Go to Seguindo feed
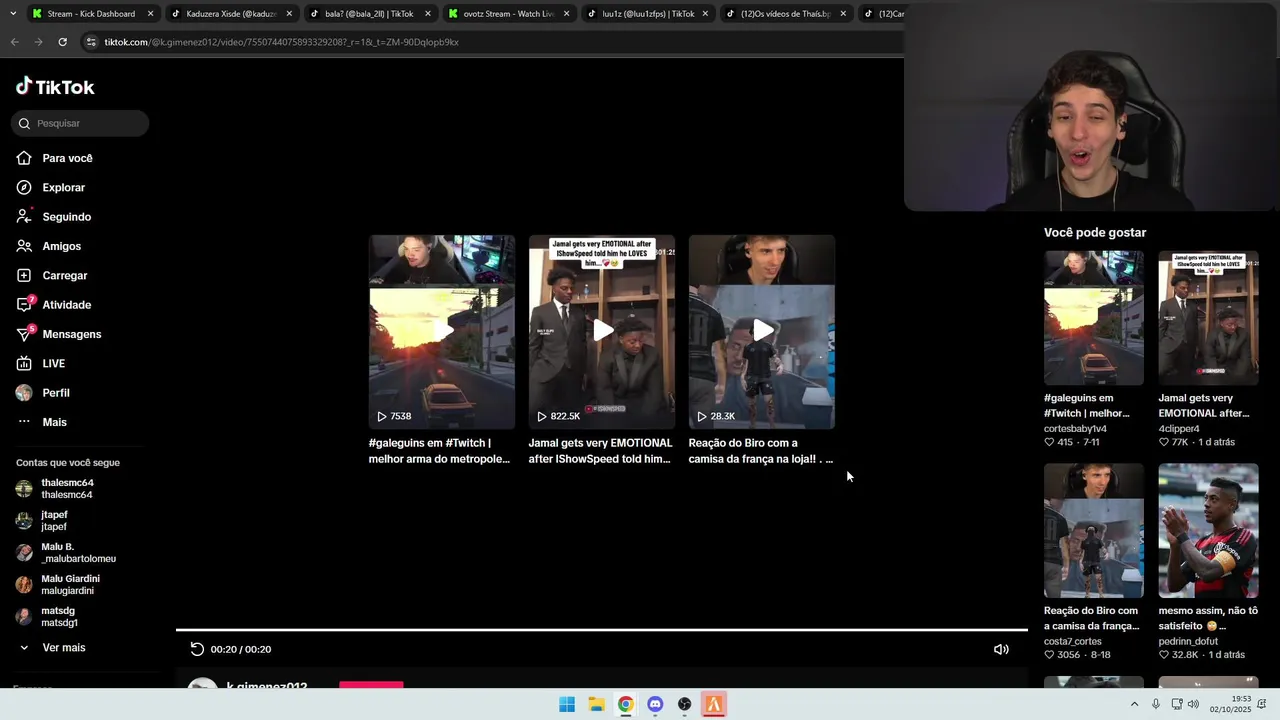 click(66, 217)
